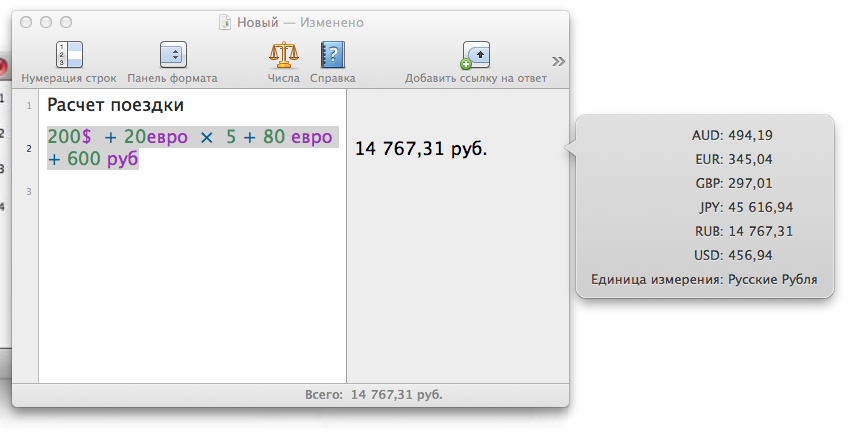Zoom the window with third title-bar button
The height and width of the screenshot is (432, 849).
click(66, 22)
